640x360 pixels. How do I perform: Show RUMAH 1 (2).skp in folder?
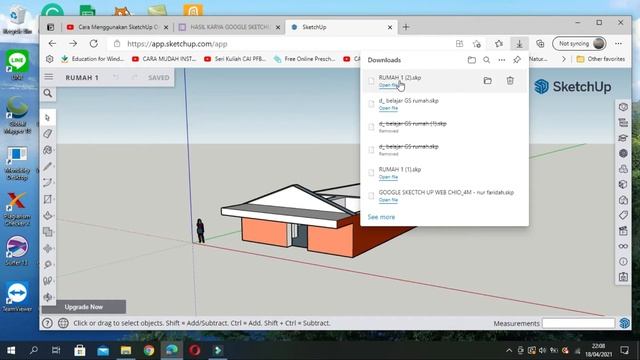tap(487, 80)
